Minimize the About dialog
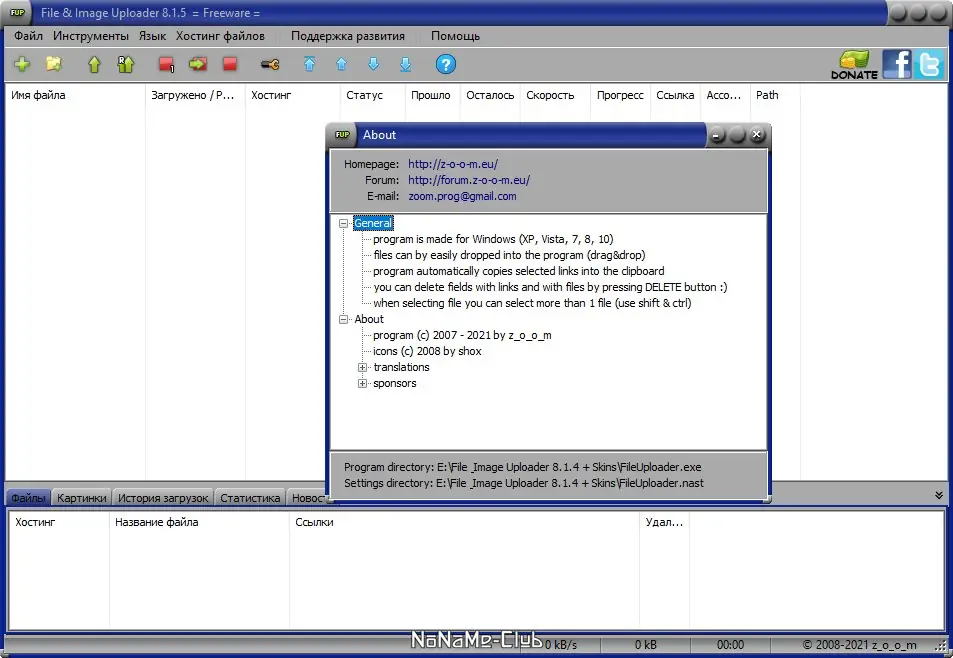This screenshot has height=658, width=953. coord(717,135)
